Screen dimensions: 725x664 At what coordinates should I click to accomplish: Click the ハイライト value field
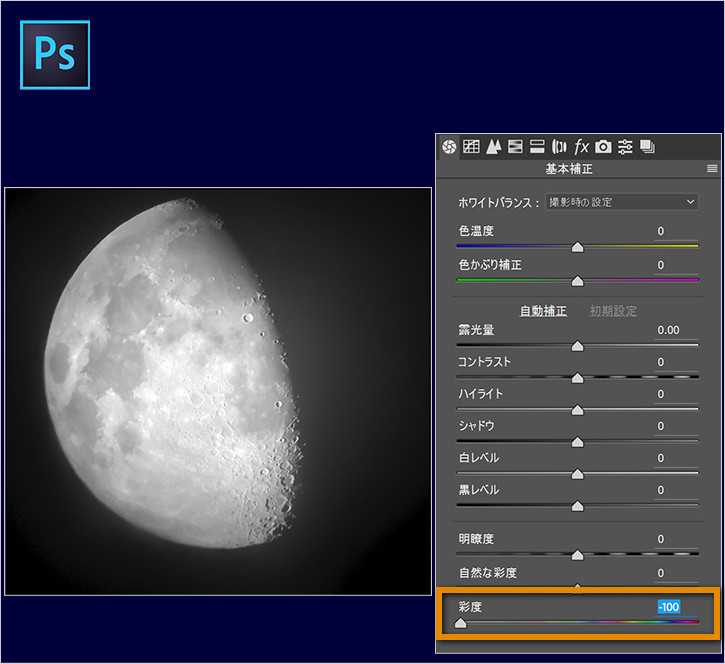pyautogui.click(x=676, y=394)
